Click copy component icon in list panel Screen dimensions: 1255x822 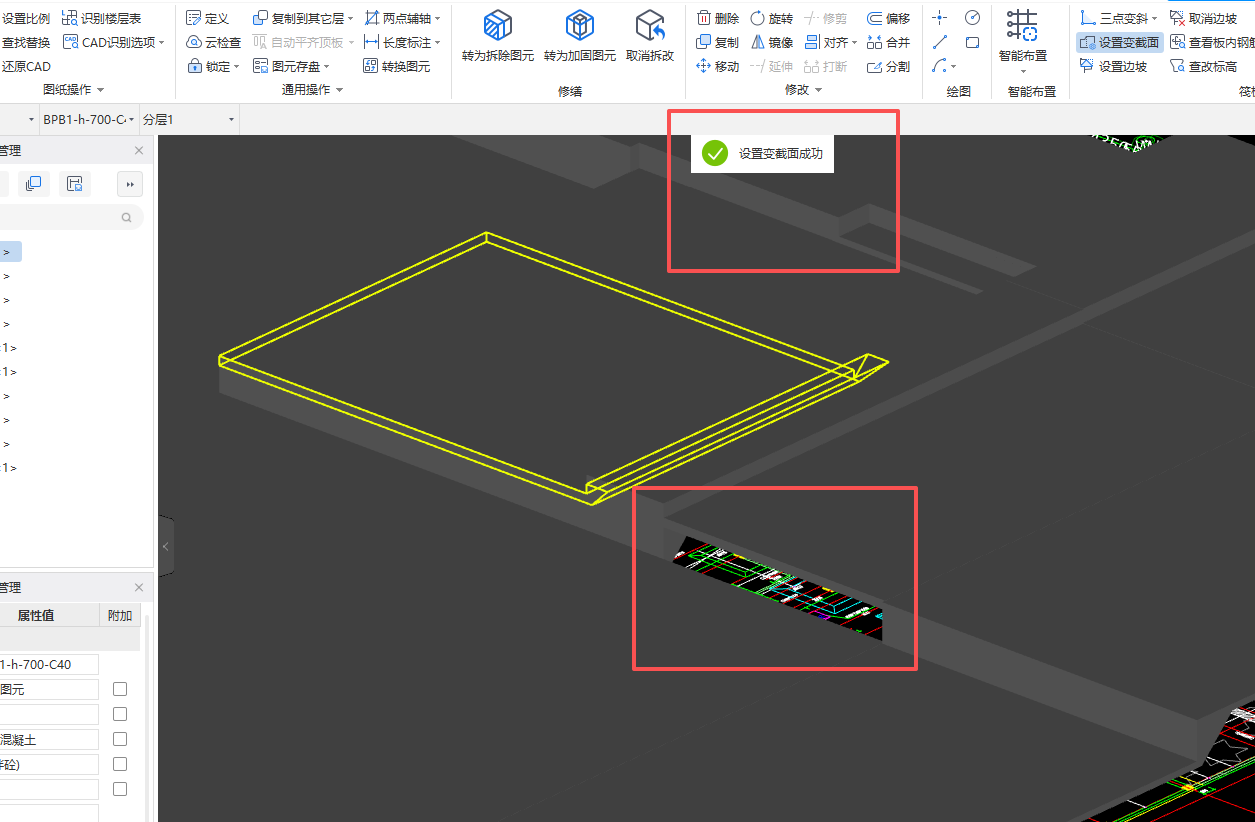point(34,183)
